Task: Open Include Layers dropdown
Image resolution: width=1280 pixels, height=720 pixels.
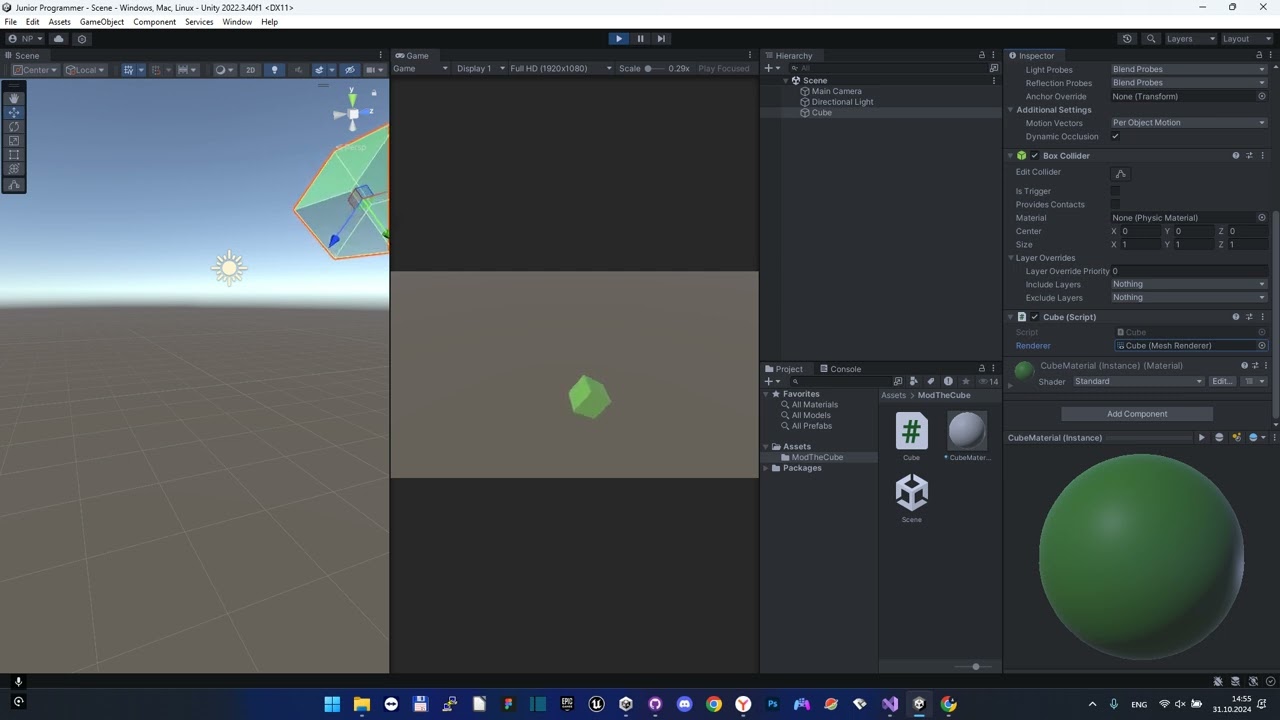Action: tap(1189, 284)
